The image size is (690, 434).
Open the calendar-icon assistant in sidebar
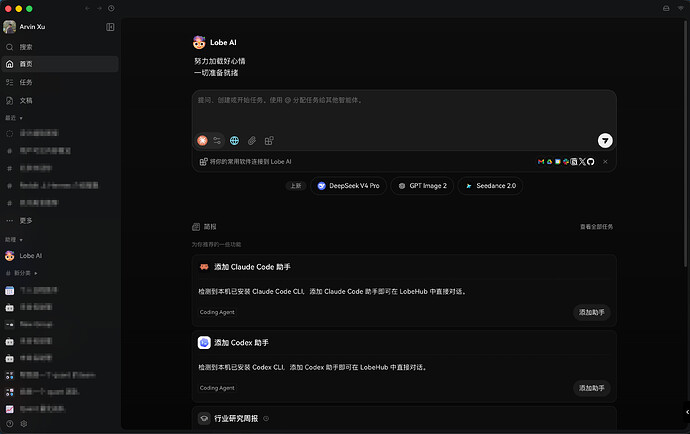coord(10,291)
